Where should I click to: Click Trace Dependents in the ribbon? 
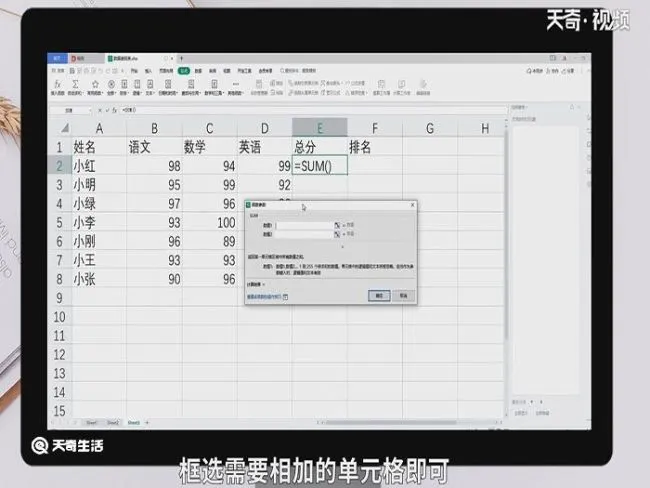(303, 93)
